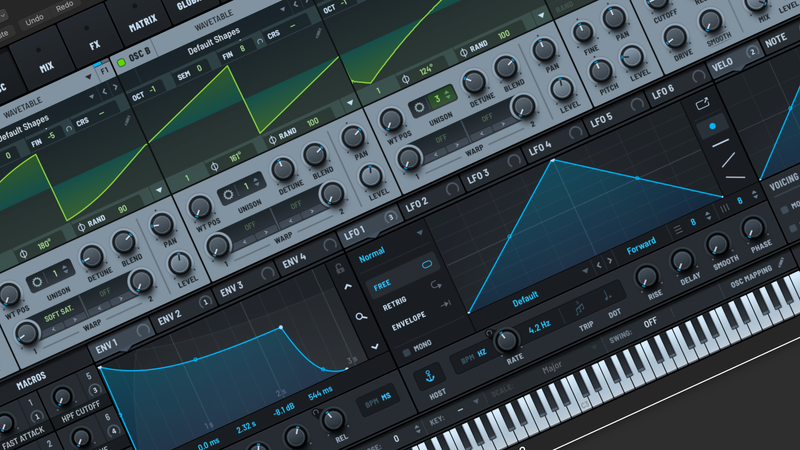Click the pencil icon next to OSC MAPPING
800x450 pixels.
(x=781, y=262)
